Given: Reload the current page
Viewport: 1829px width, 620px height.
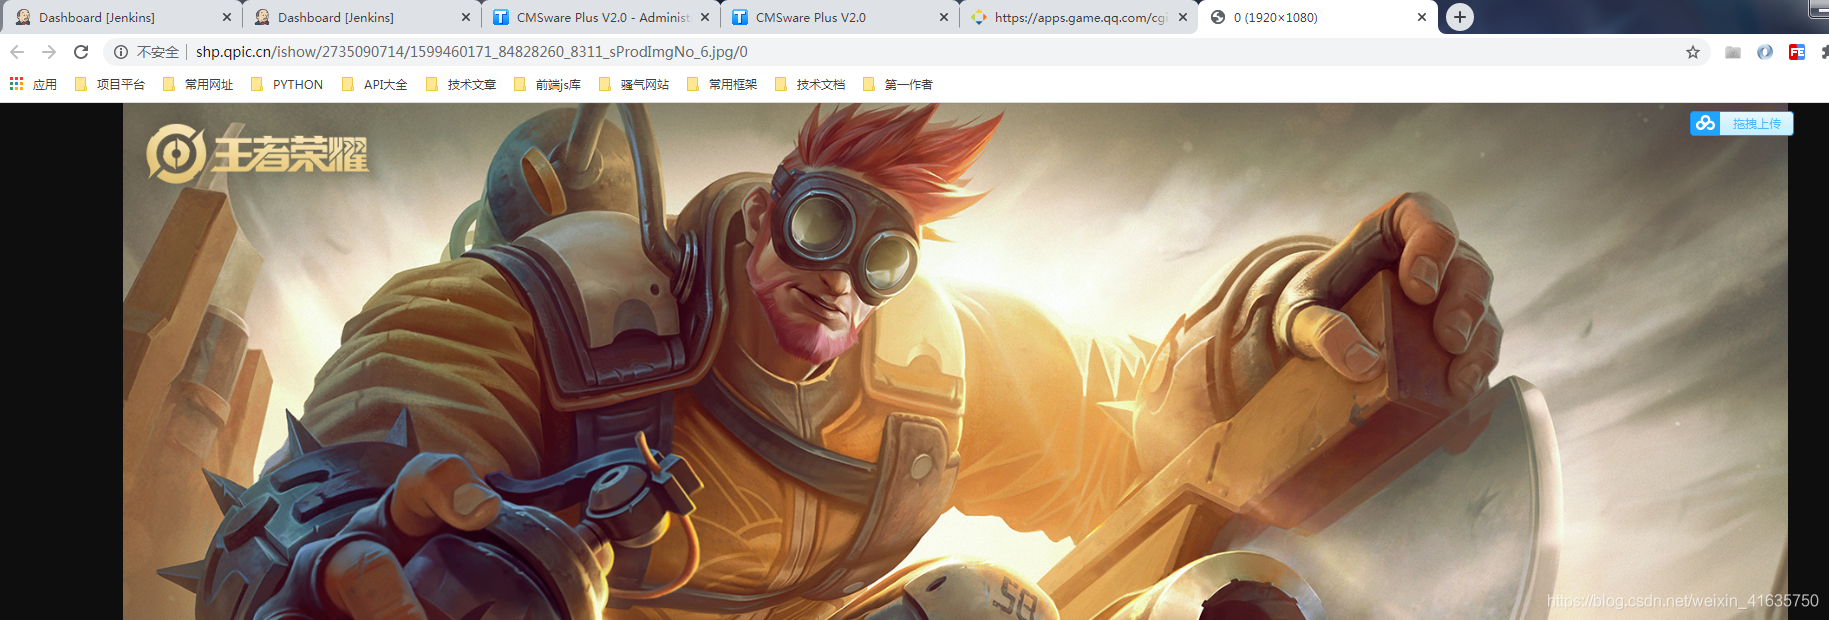Looking at the screenshot, I should [x=82, y=52].
